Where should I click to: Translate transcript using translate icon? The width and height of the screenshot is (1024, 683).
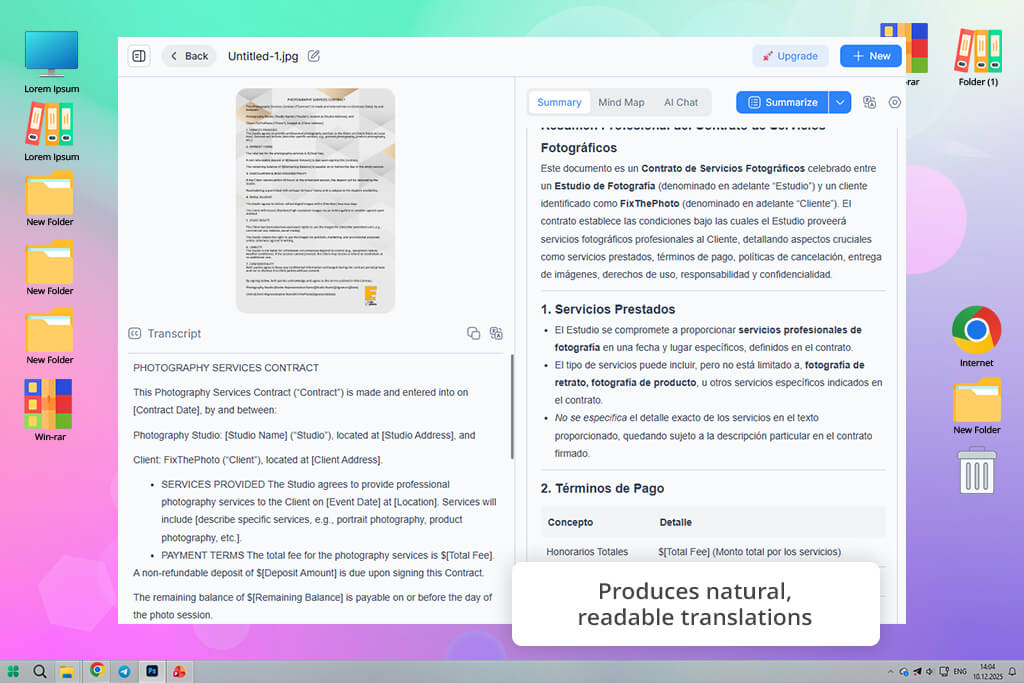496,334
